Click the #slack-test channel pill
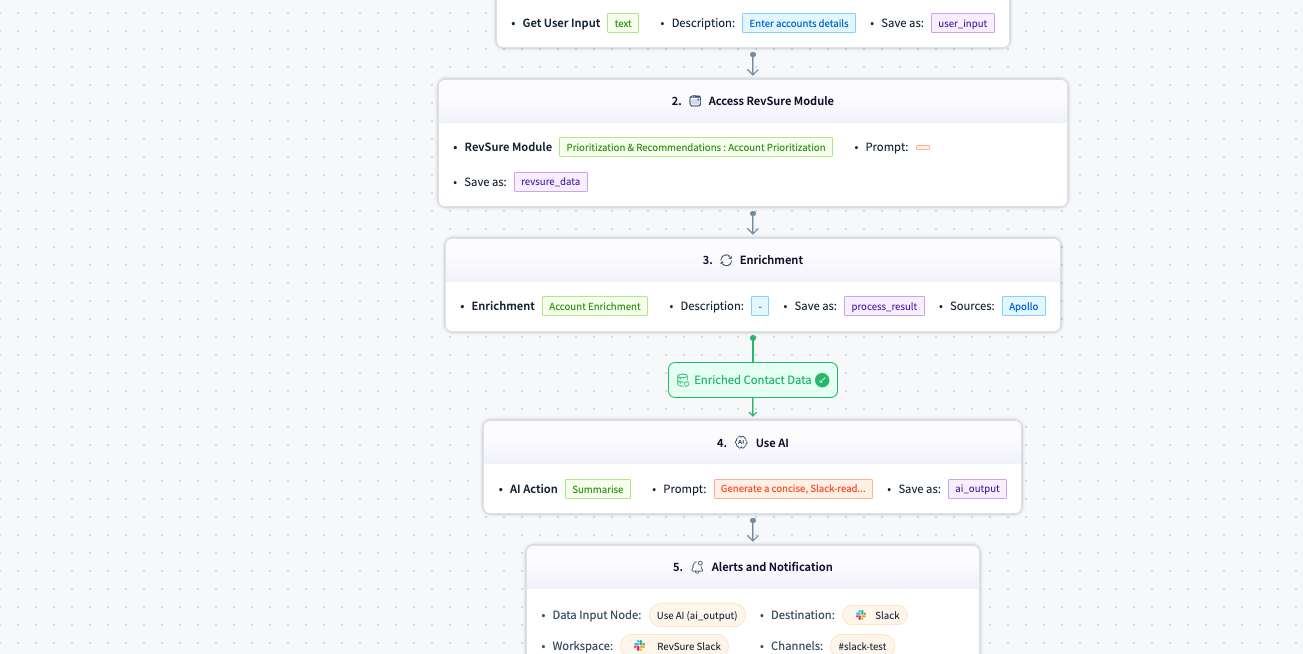Screen dimensions: 1303x654 point(862,646)
